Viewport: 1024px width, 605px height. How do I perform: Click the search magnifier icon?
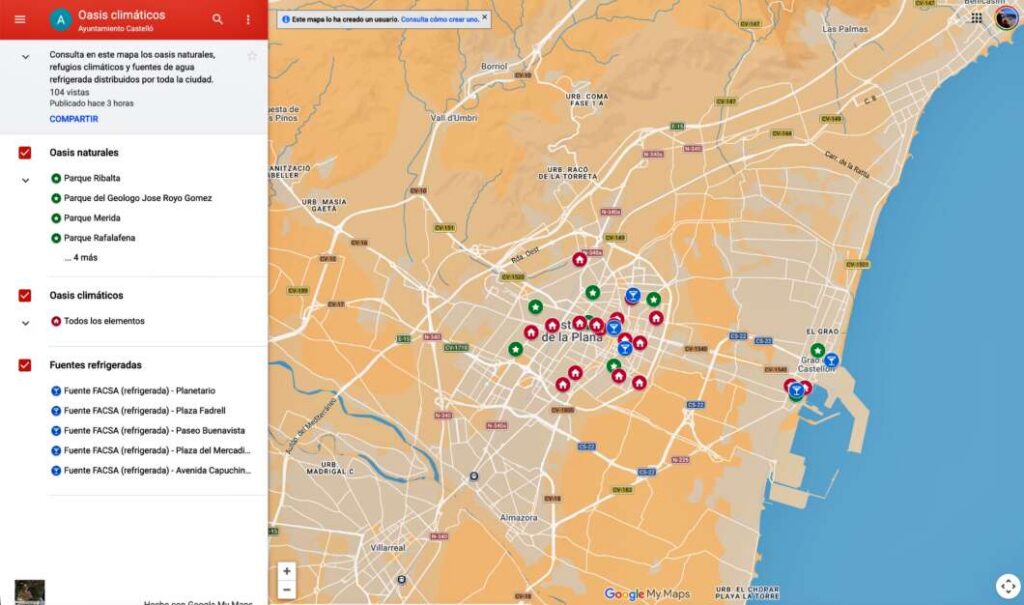tap(217, 20)
